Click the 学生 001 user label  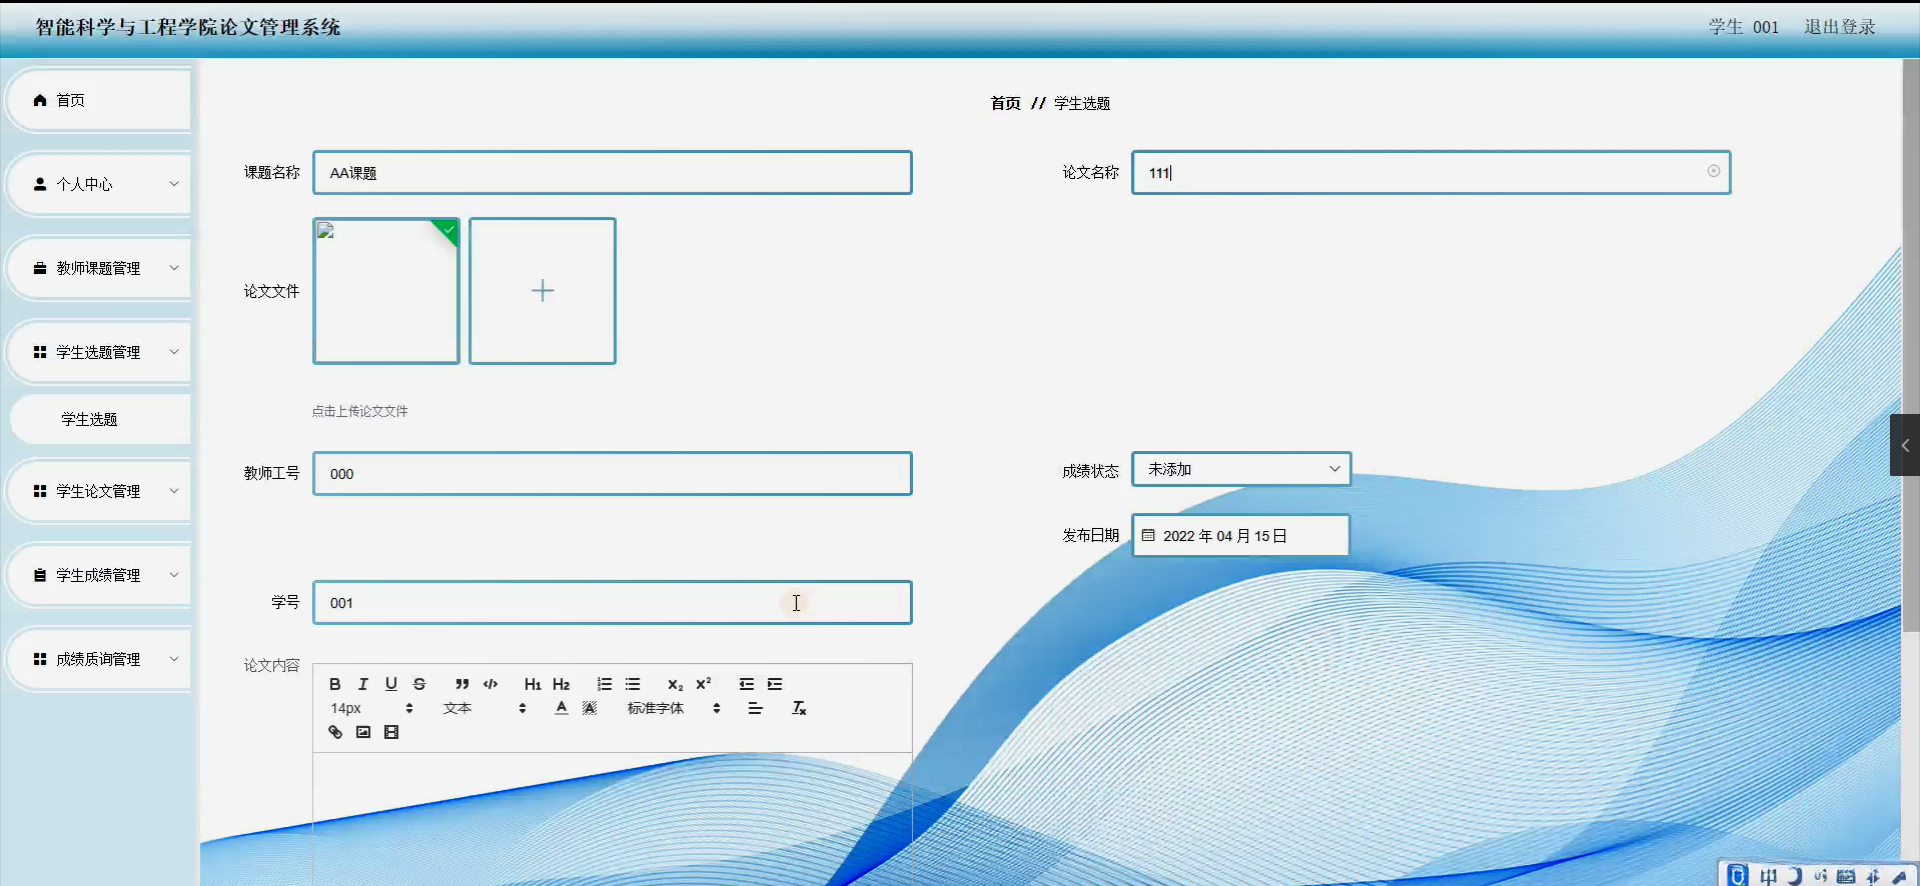tap(1743, 27)
